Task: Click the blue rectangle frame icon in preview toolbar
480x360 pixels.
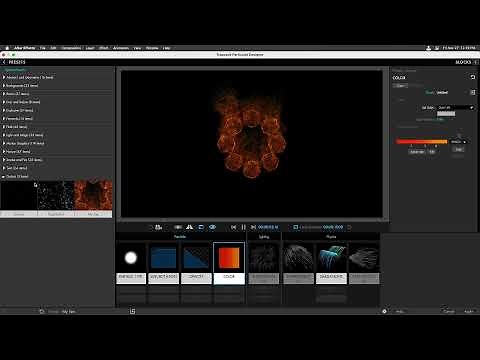Action: (201, 227)
